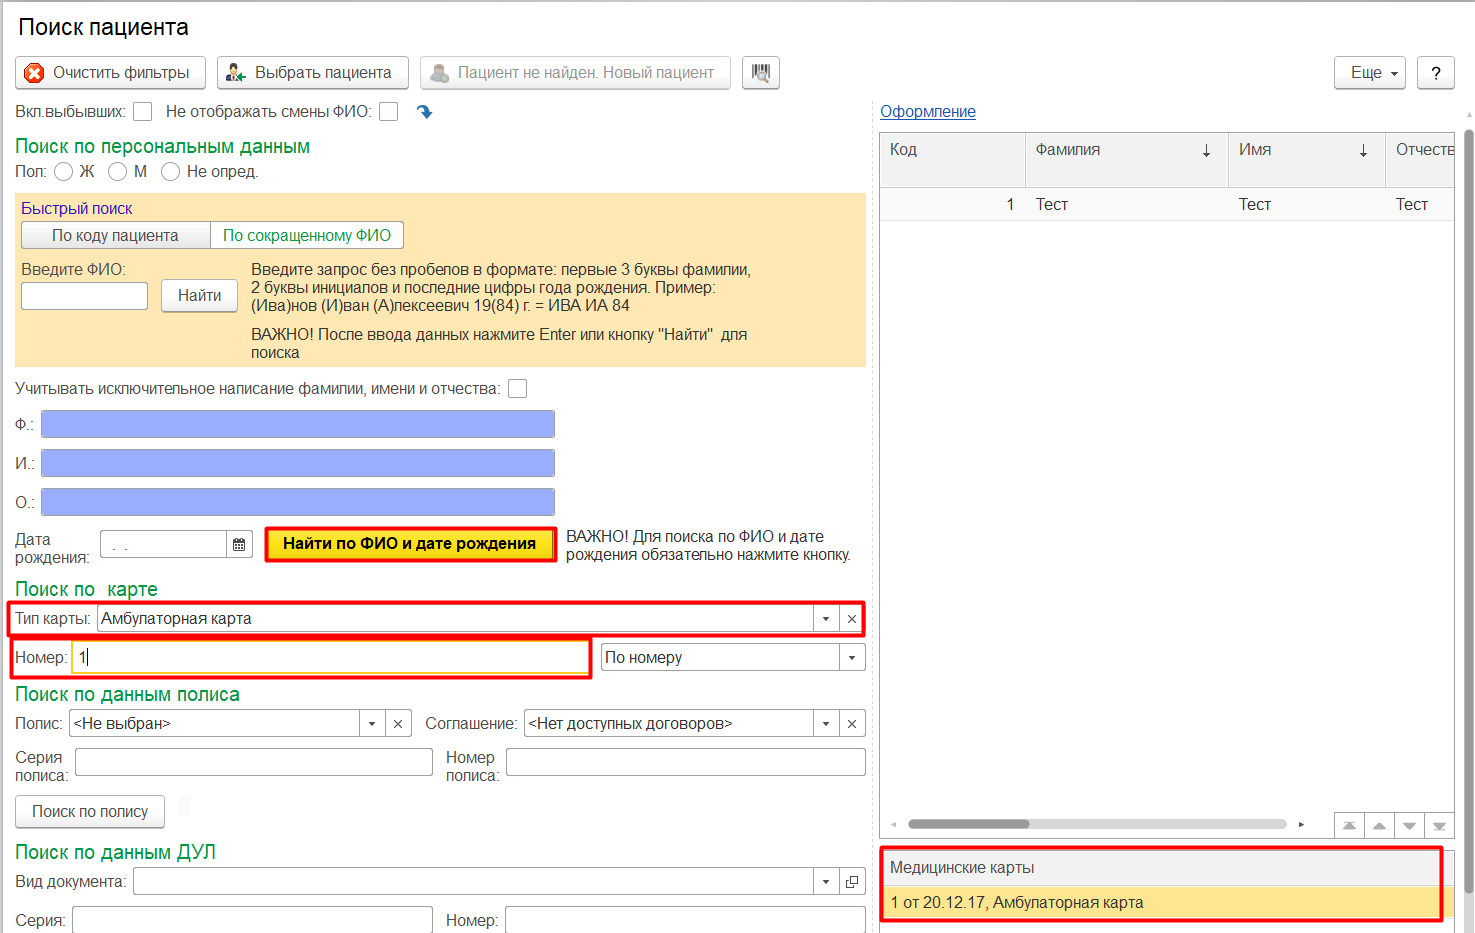The image size is (1475, 933).
Task: Open the Еще menu dropdown
Action: click(1369, 73)
